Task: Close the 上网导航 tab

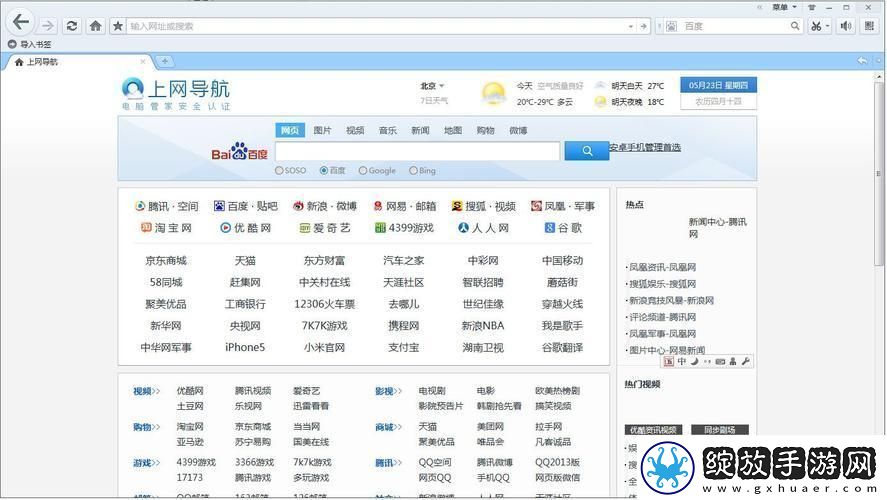Action: (143, 62)
